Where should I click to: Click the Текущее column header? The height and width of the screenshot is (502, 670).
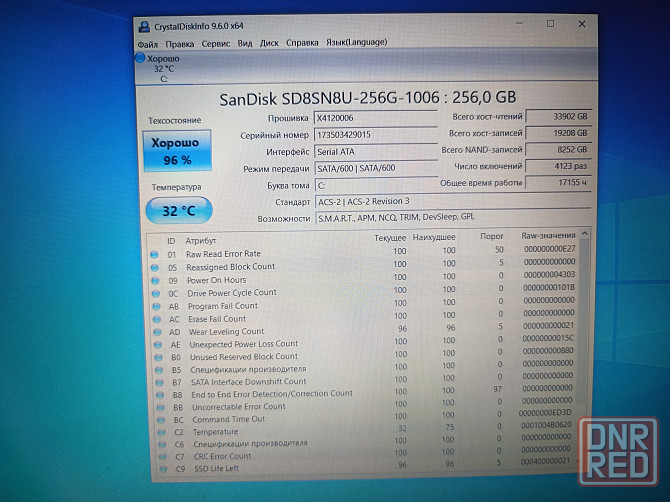click(x=390, y=238)
